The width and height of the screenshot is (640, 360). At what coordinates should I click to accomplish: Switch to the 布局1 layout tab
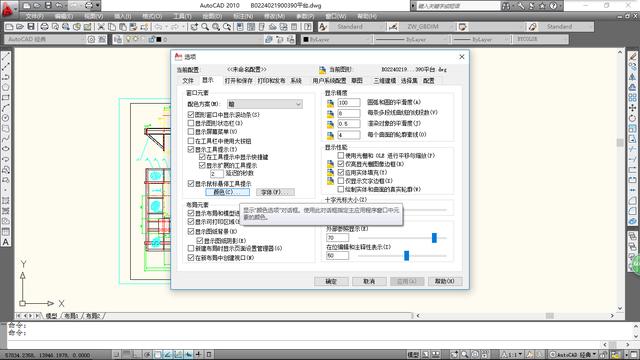point(71,316)
